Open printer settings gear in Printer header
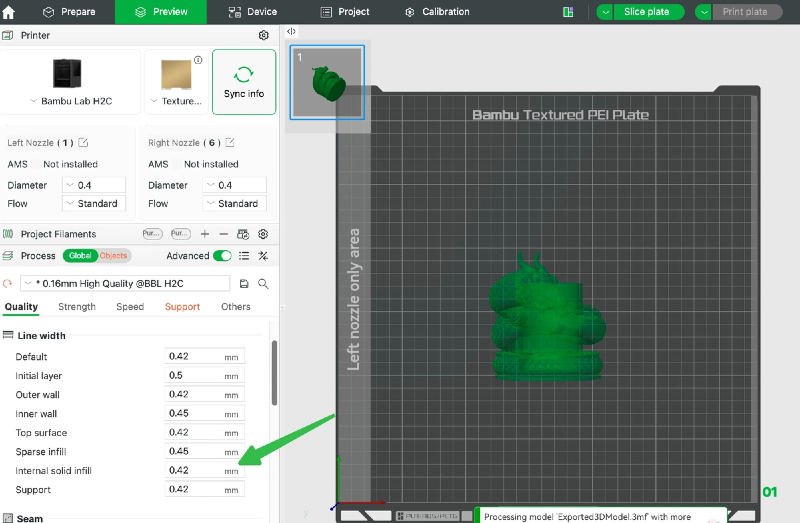Viewport: 800px width, 523px height. [263, 35]
